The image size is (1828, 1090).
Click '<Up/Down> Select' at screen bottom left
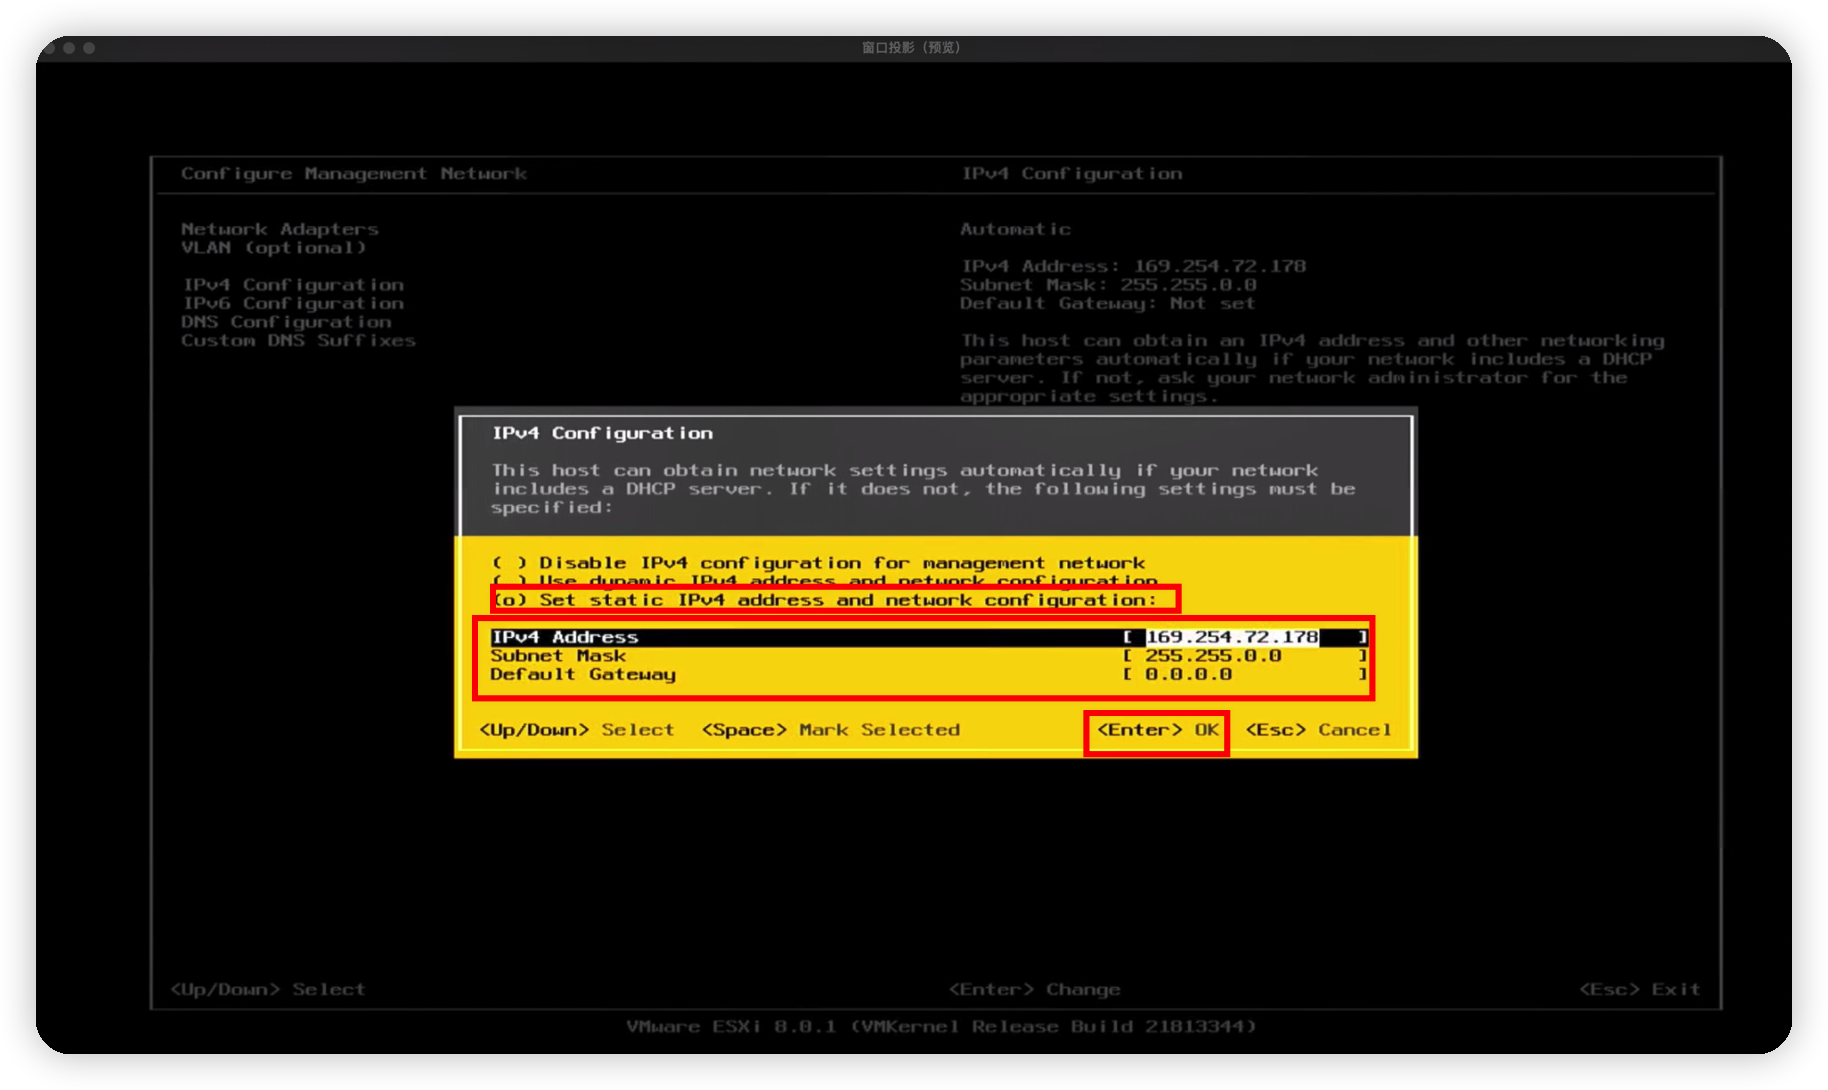coord(268,989)
